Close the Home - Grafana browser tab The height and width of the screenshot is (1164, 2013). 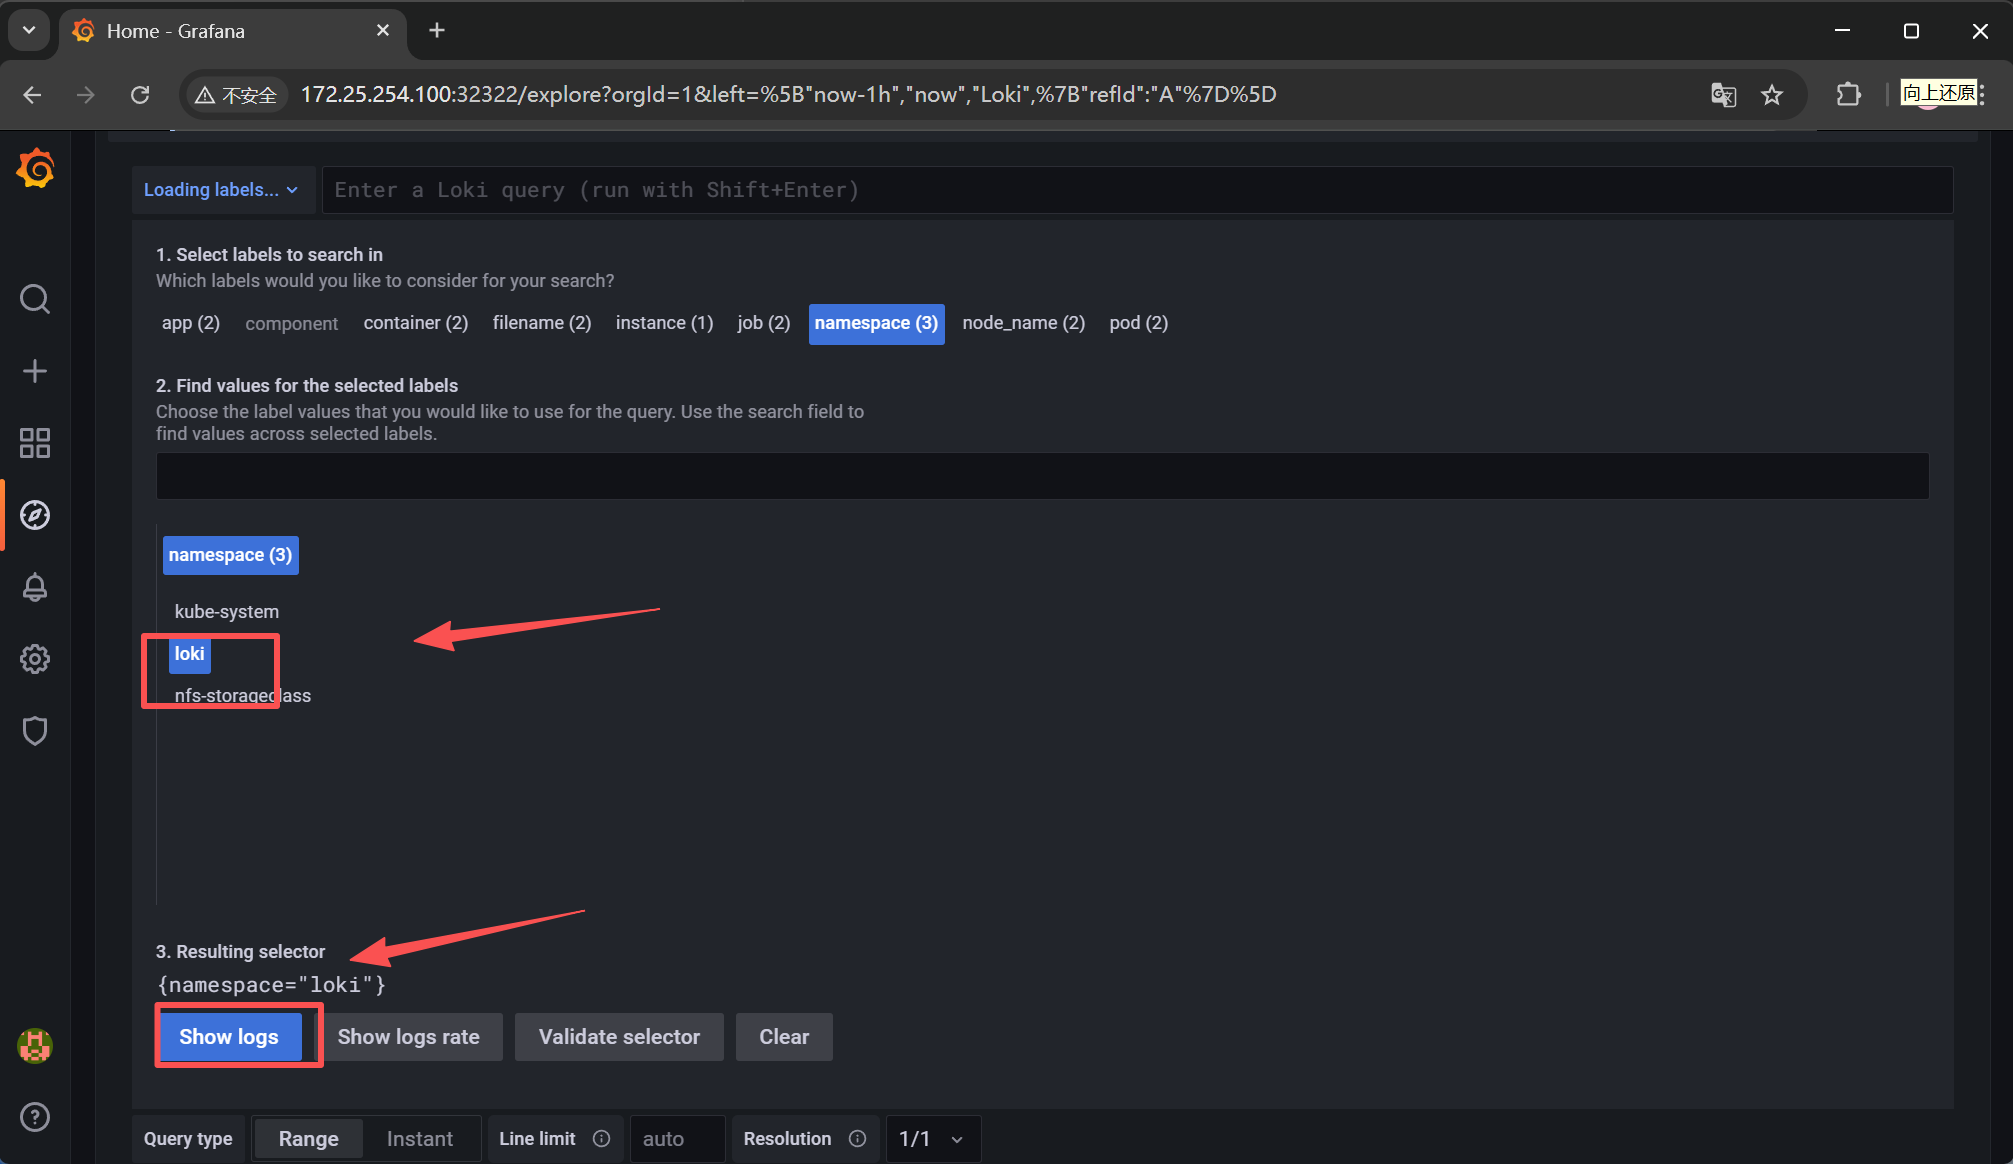(x=383, y=31)
